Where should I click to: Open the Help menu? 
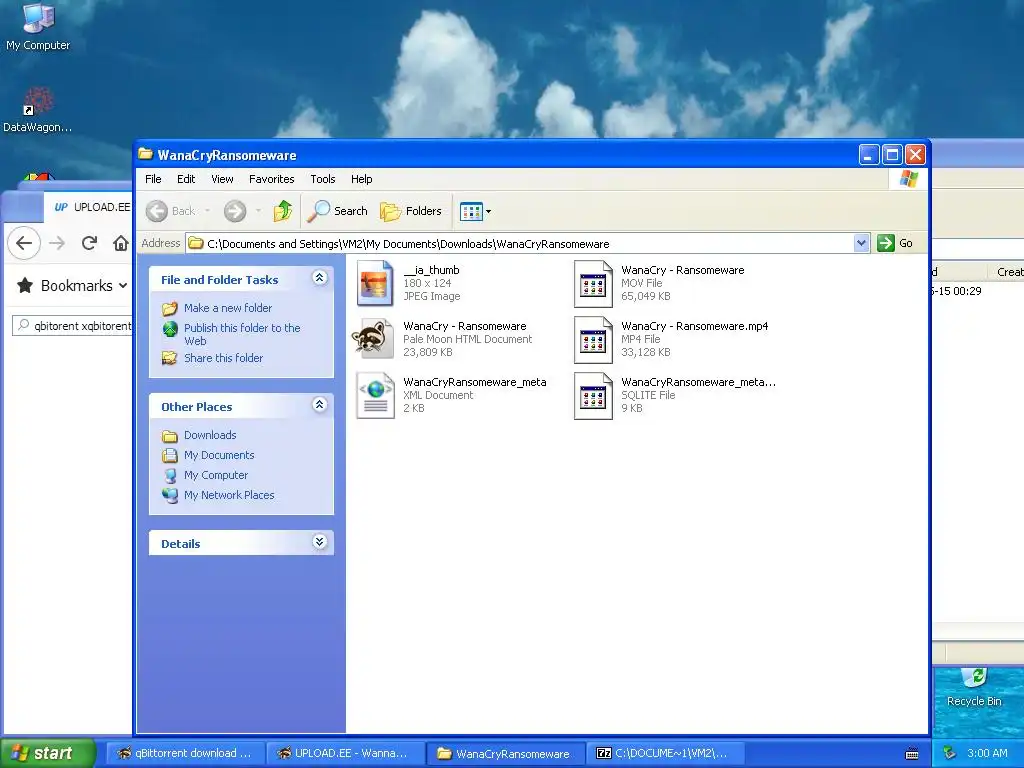click(x=361, y=179)
